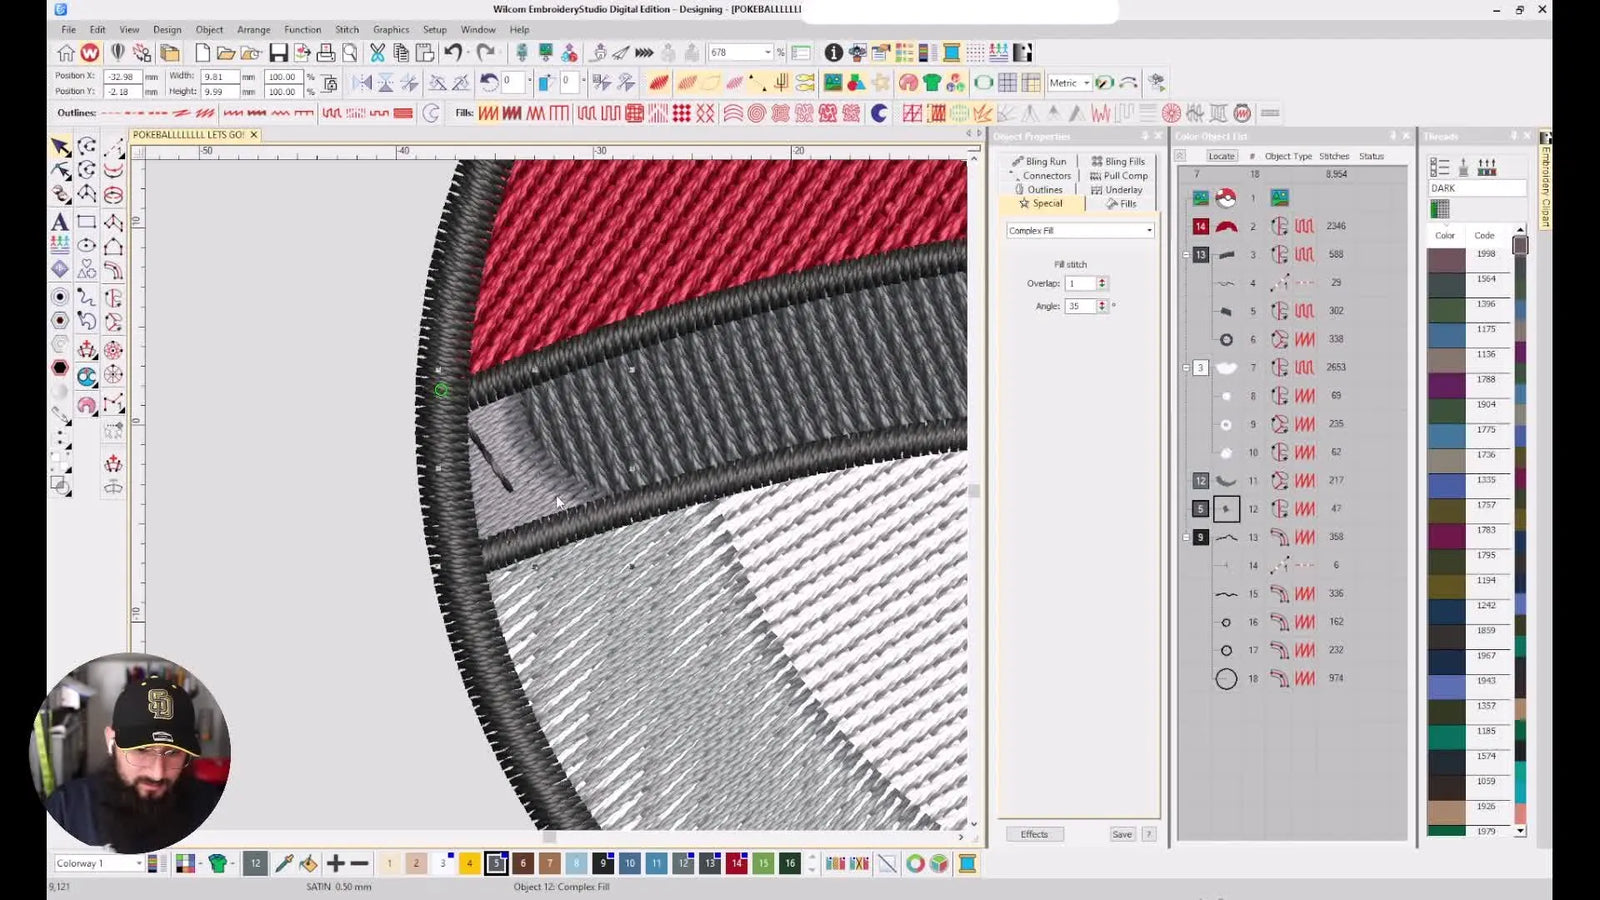Screen dimensions: 1600x900
Task: Collapse color group 3 in object list
Action: point(1186,368)
